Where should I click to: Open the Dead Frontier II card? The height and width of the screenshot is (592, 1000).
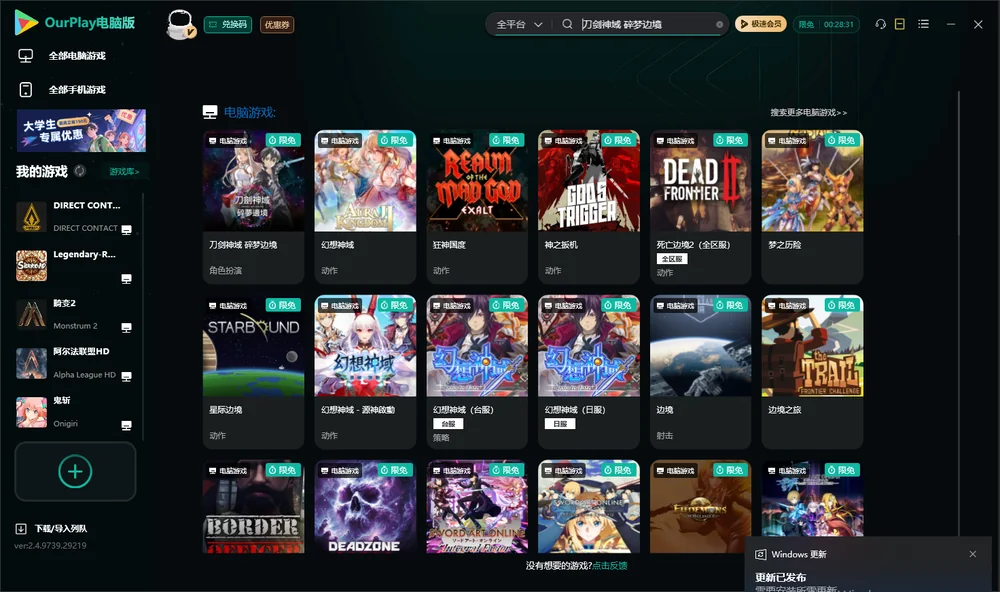[x=700, y=207]
